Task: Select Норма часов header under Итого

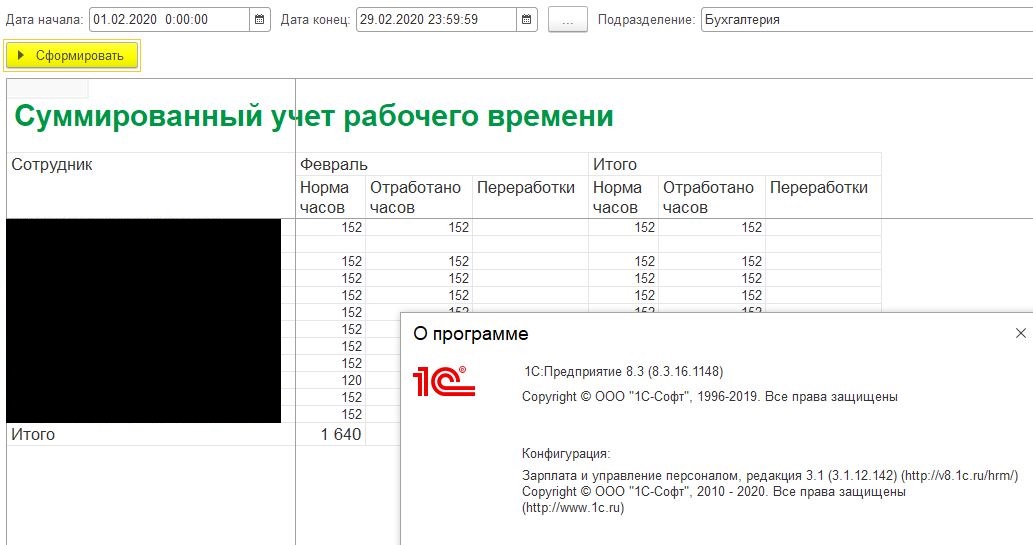Action: (x=623, y=197)
